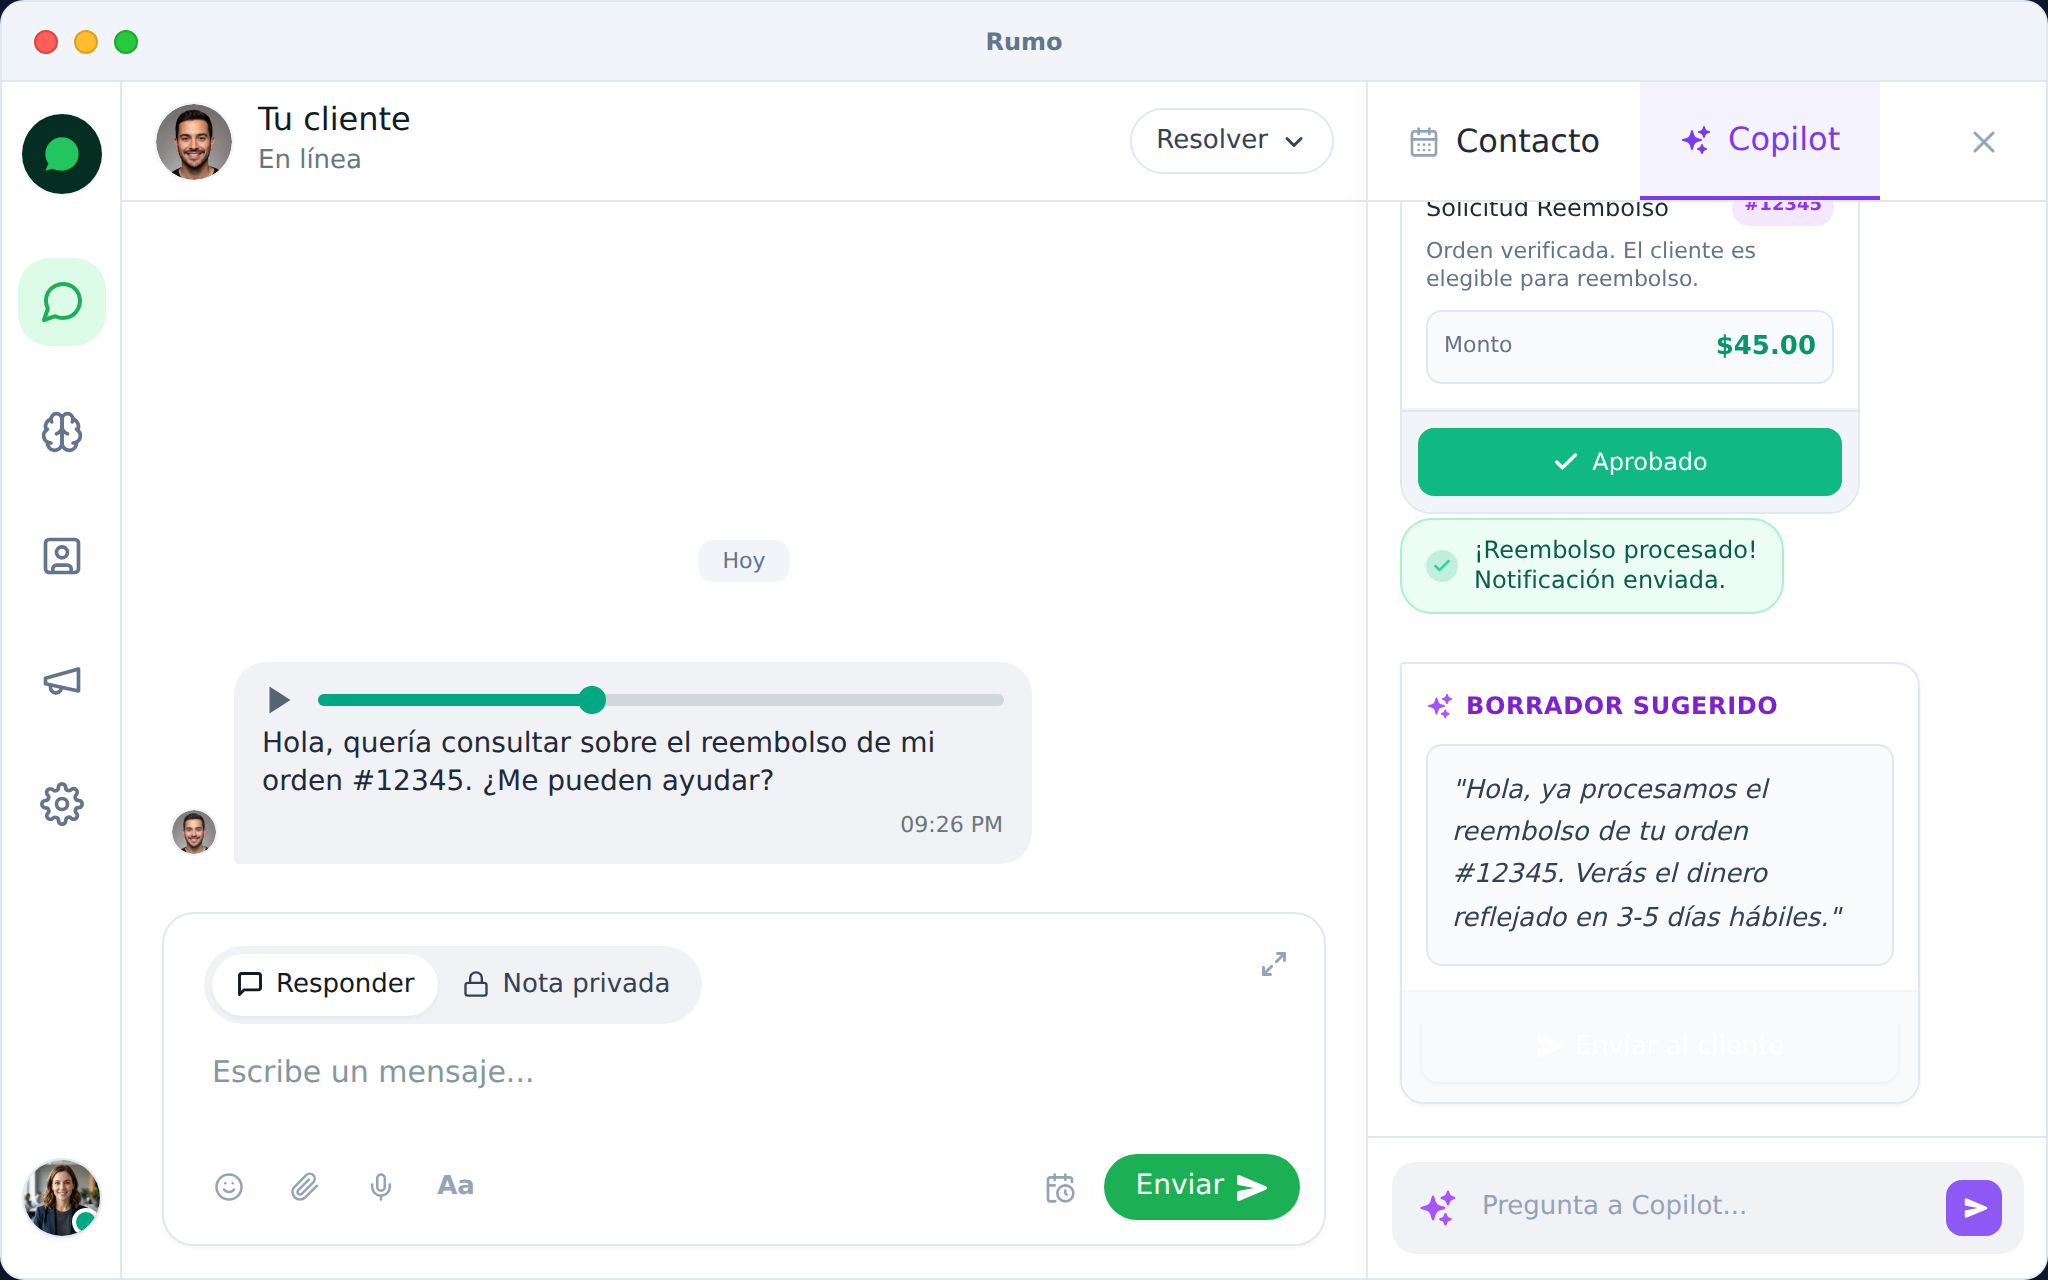Attach a file with paperclip icon

pos(305,1187)
